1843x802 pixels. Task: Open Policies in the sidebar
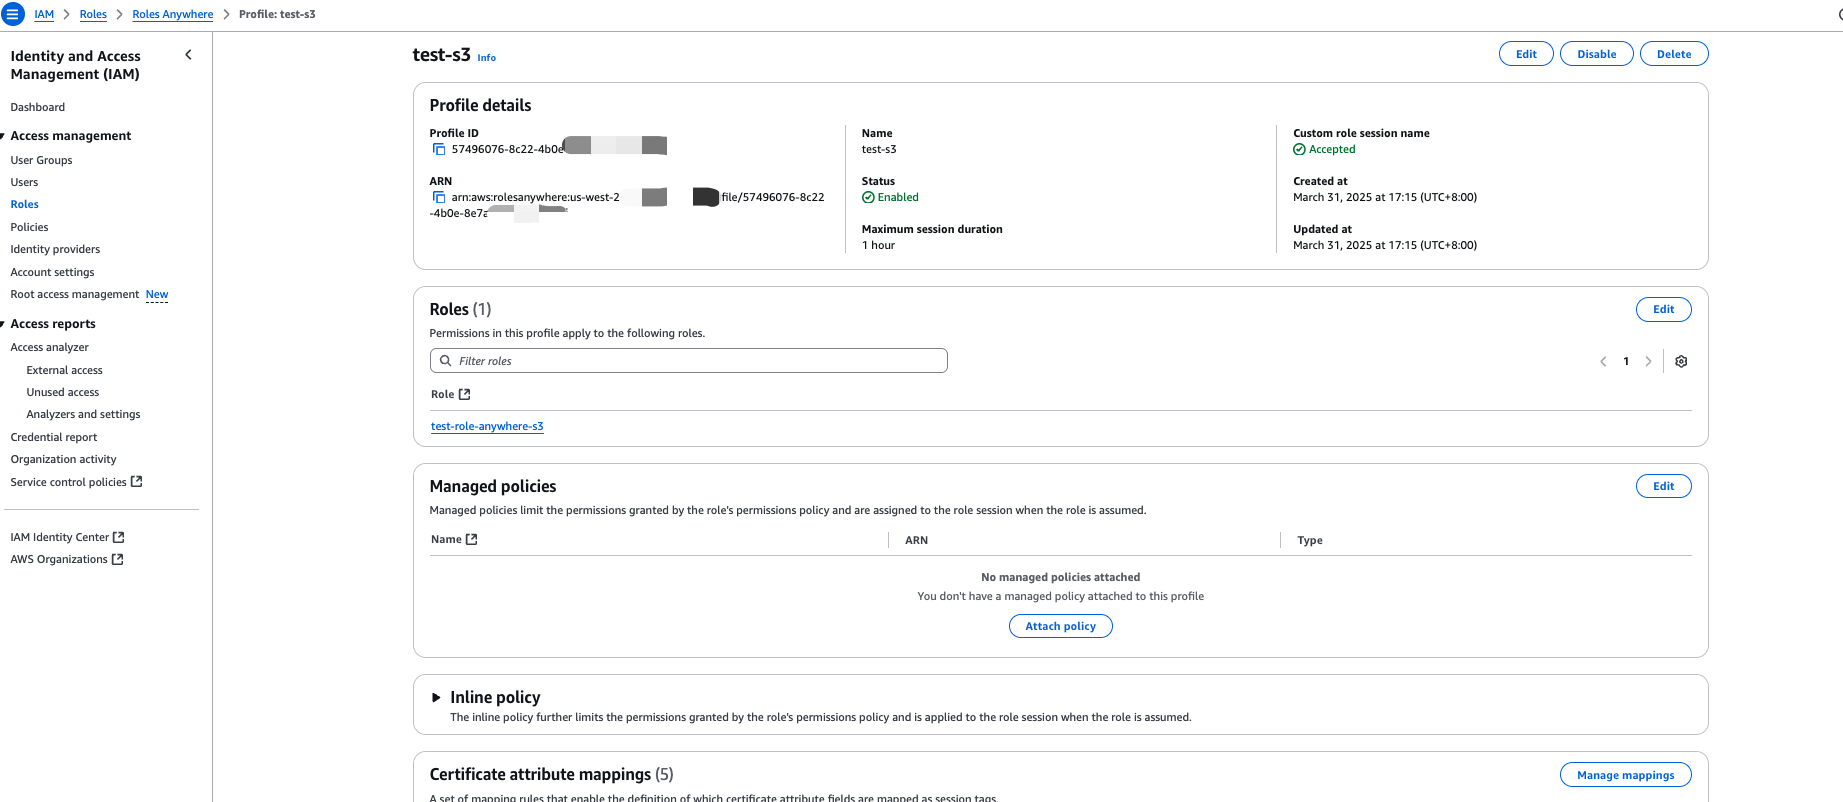[x=29, y=227]
